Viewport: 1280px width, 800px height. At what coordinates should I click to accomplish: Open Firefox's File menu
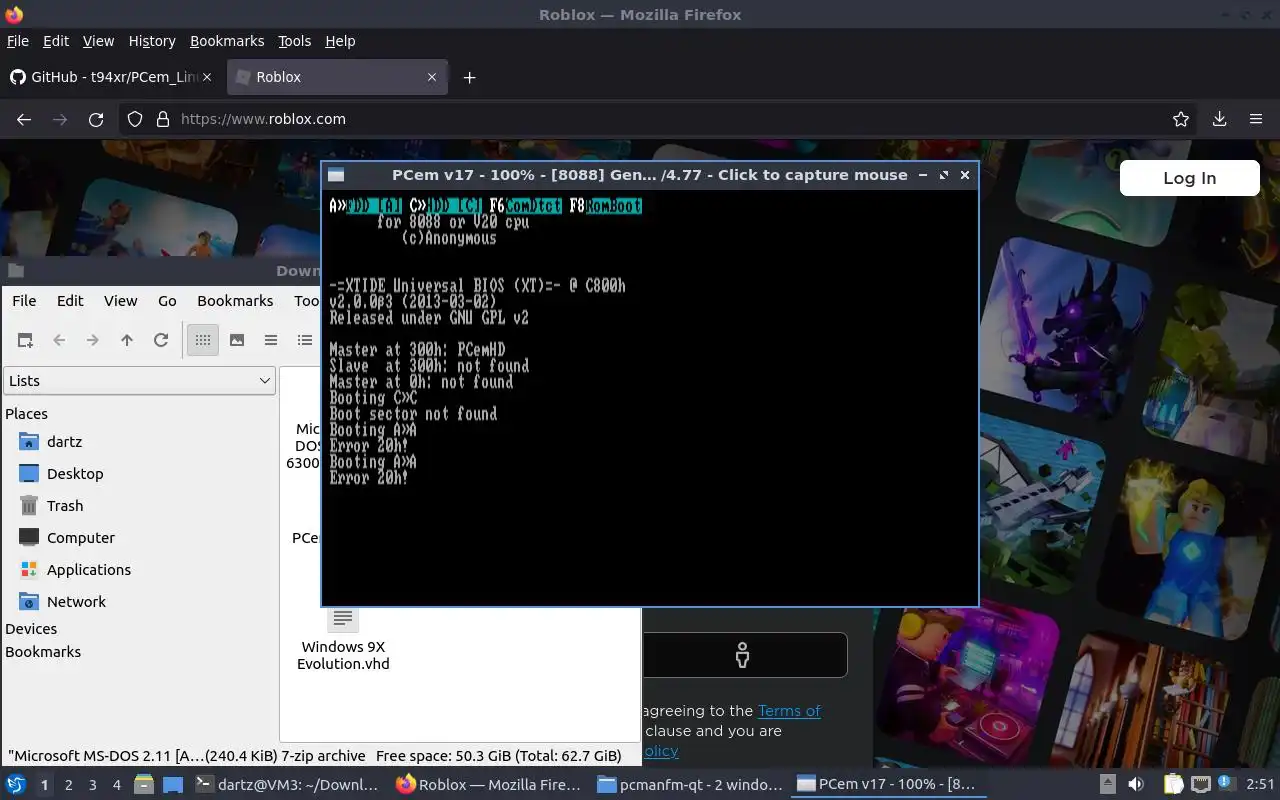click(18, 41)
